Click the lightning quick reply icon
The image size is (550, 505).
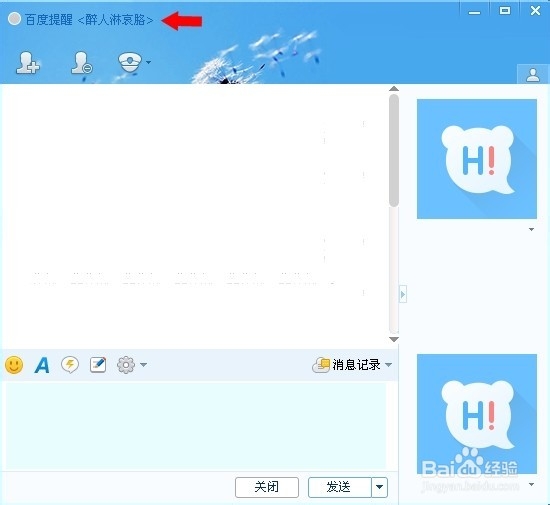[70, 365]
